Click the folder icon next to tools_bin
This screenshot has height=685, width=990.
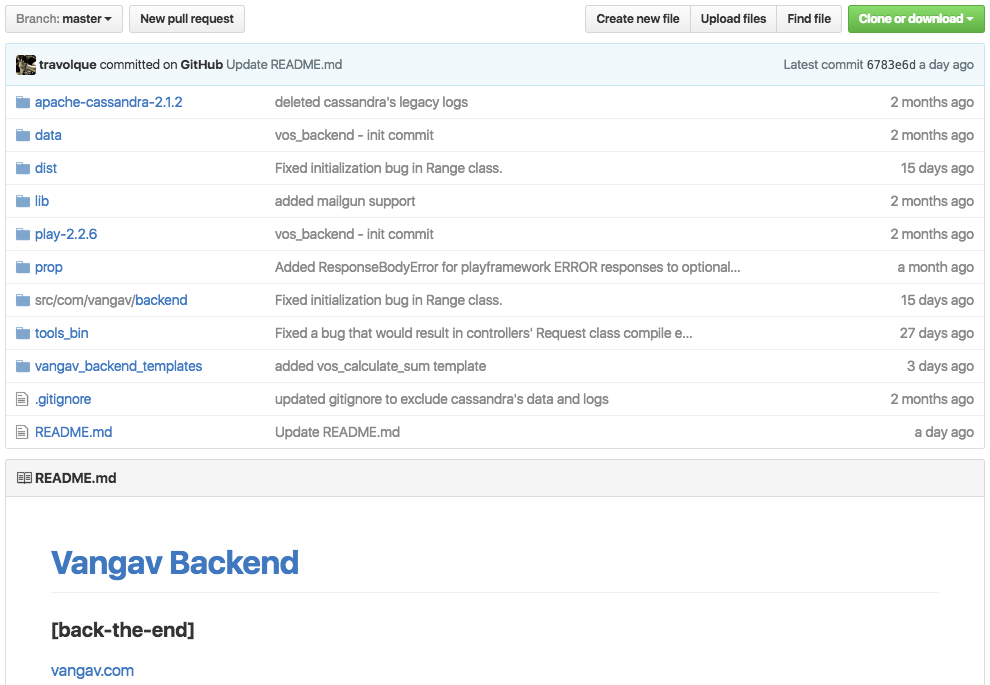click(20, 333)
